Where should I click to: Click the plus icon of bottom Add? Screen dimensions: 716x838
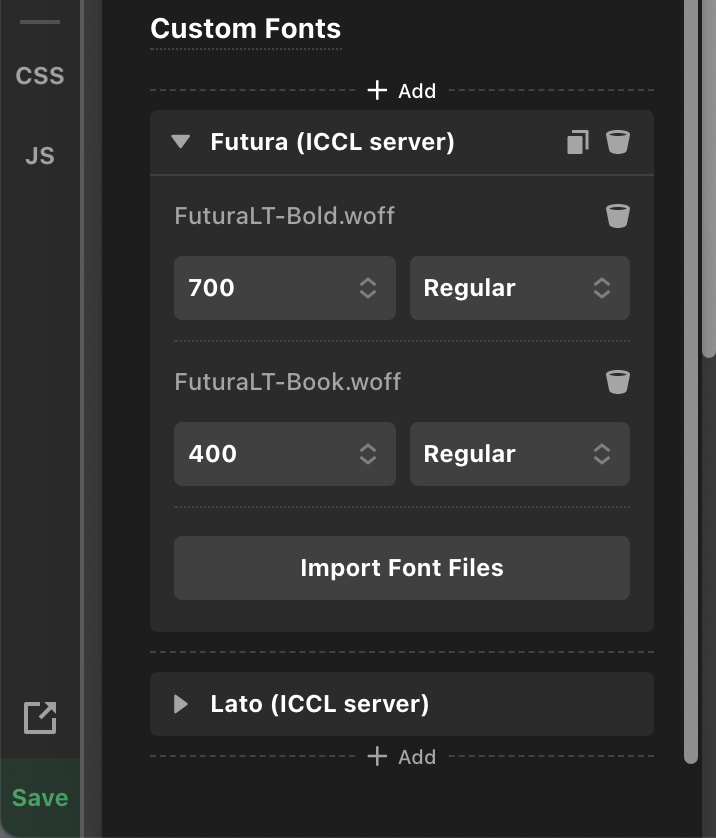pos(377,756)
